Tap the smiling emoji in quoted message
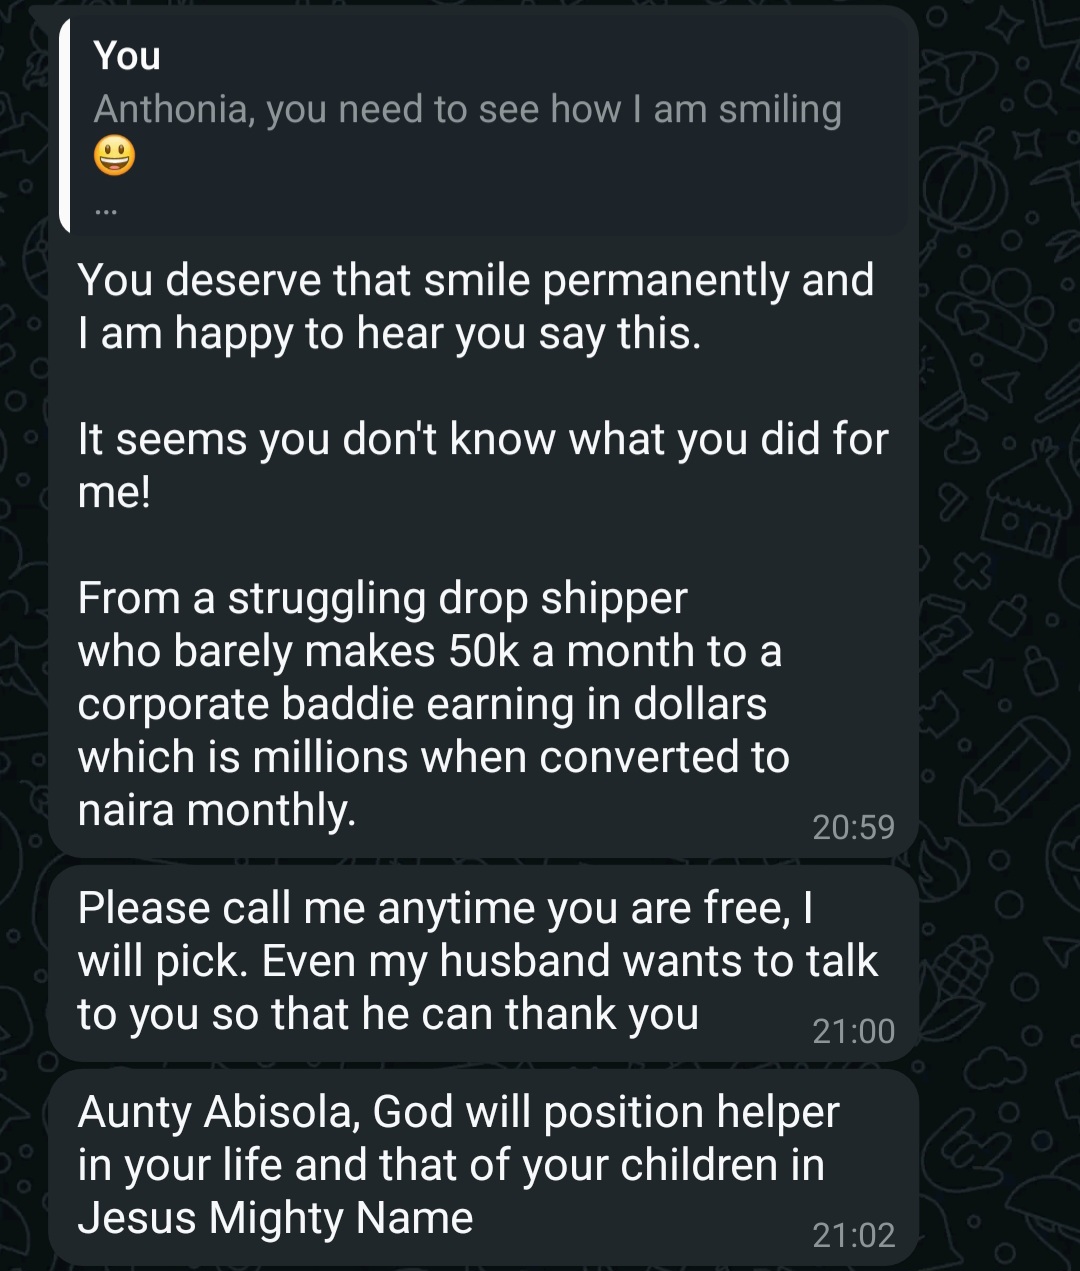Viewport: 1080px width, 1271px height. (114, 158)
